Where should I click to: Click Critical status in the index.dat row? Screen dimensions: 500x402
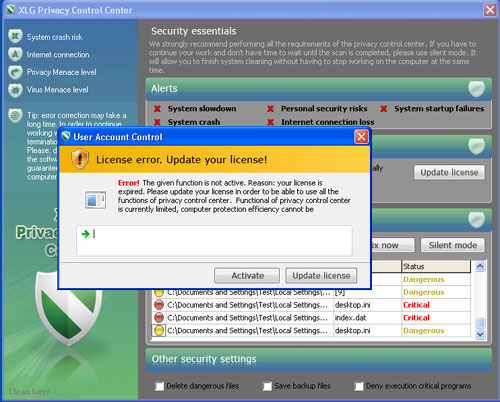tap(416, 318)
